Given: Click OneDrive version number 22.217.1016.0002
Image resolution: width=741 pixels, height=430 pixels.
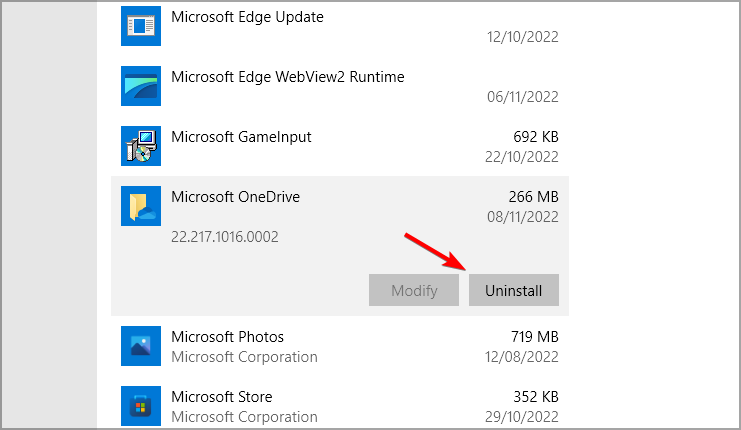Looking at the screenshot, I should pos(224,237).
